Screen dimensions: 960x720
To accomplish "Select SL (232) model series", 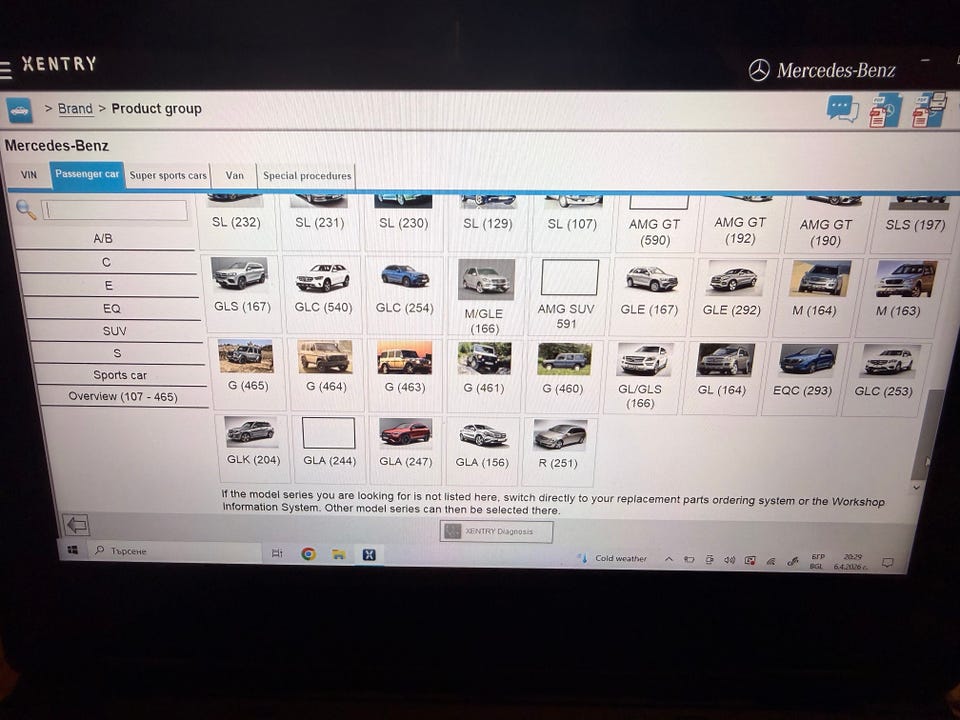I will coord(237,222).
